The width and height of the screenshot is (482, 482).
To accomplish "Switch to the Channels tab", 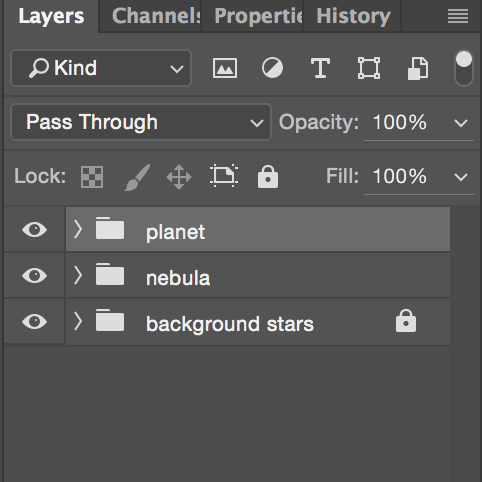I will [x=156, y=16].
